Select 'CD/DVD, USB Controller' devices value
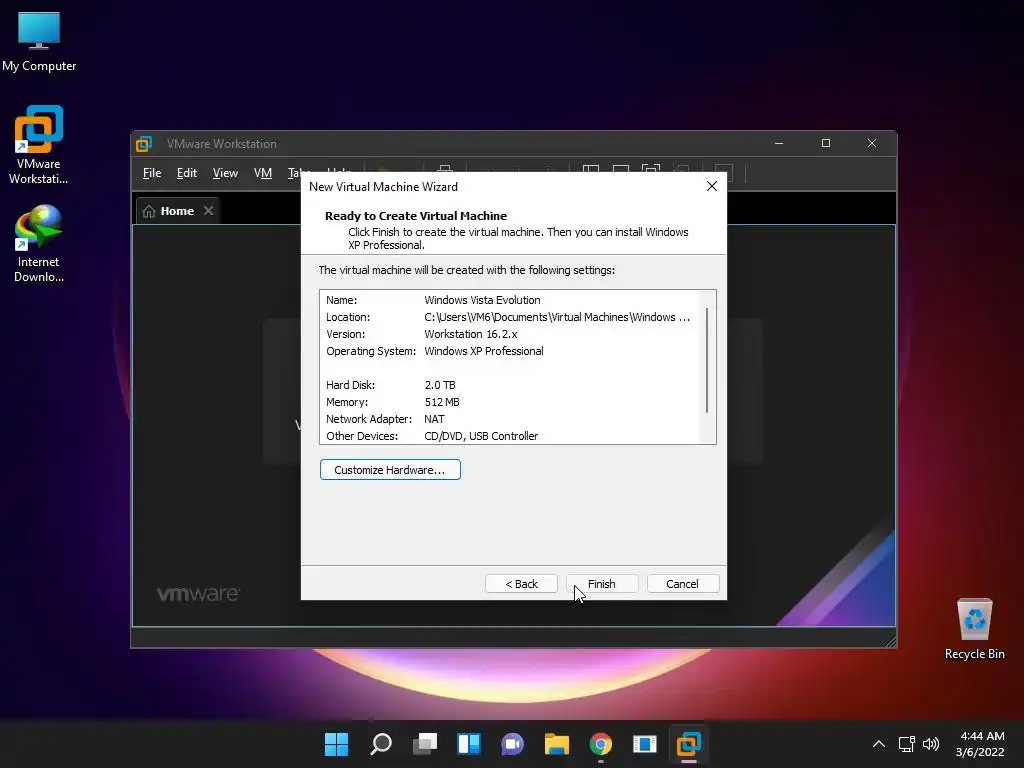The image size is (1024, 768). click(x=481, y=436)
